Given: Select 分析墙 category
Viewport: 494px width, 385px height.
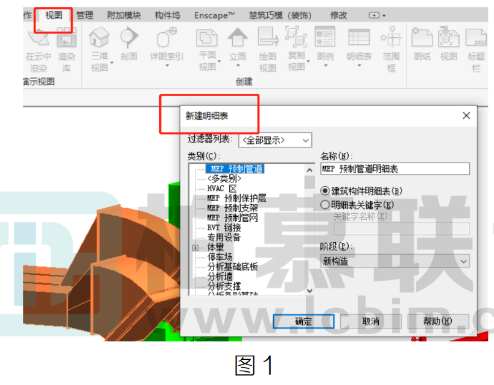Looking at the screenshot, I should click(x=220, y=276).
